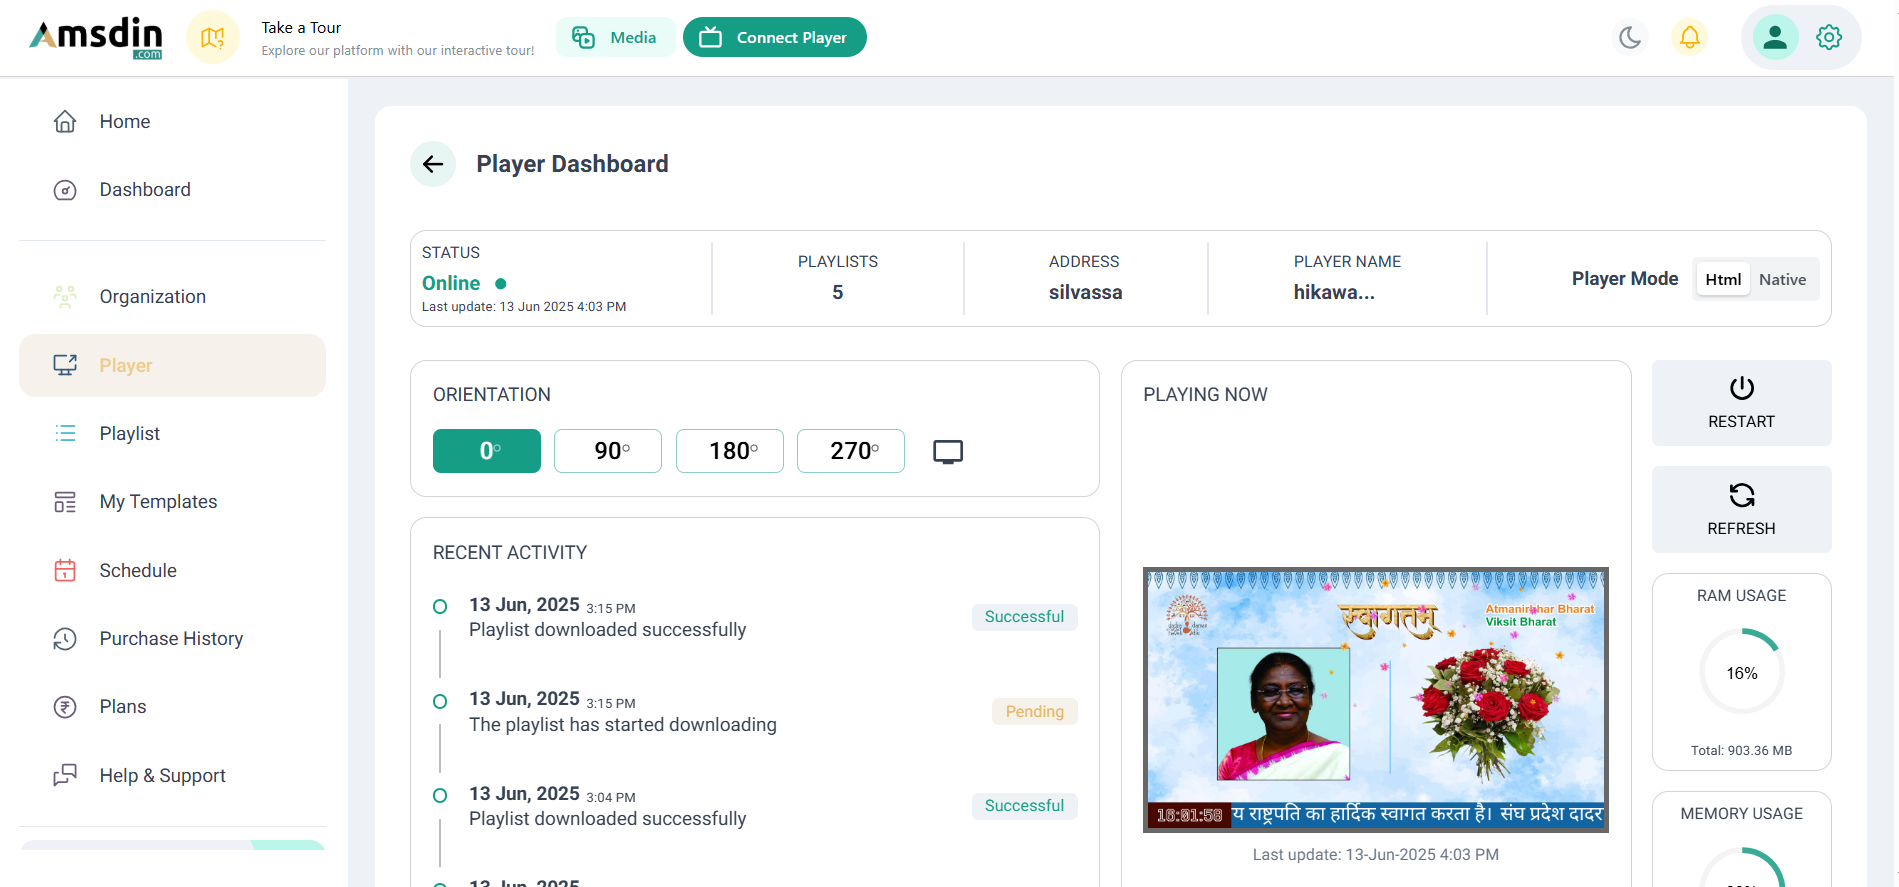Click the Schedule calendar icon
1899x887 pixels.
[65, 570]
